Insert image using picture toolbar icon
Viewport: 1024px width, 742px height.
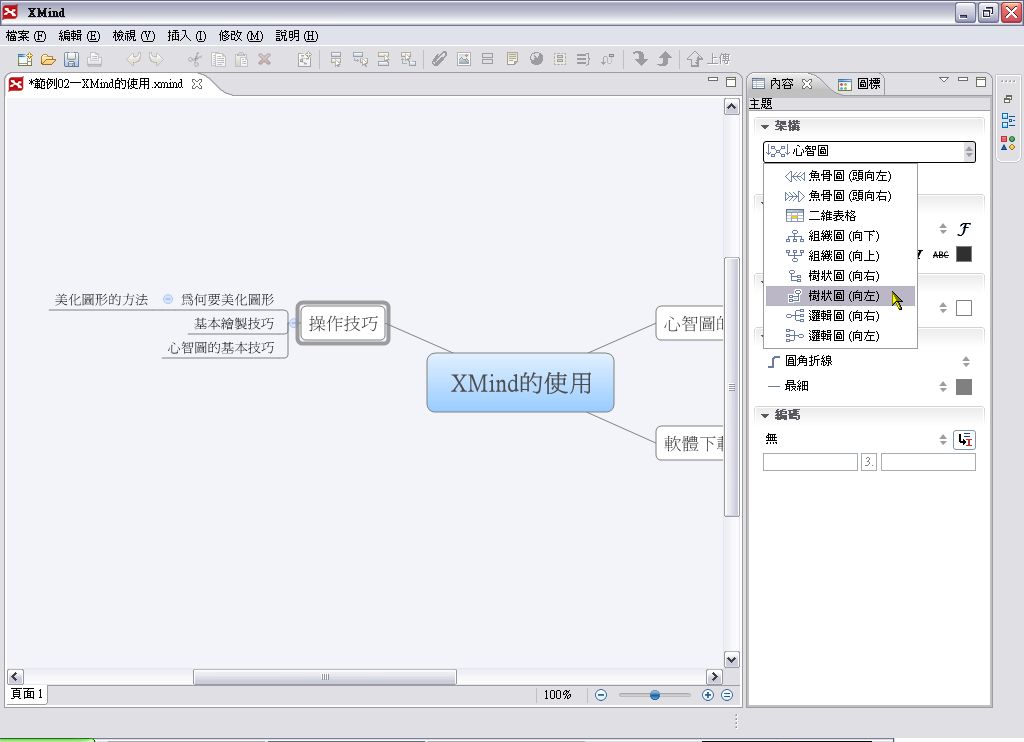[x=464, y=59]
